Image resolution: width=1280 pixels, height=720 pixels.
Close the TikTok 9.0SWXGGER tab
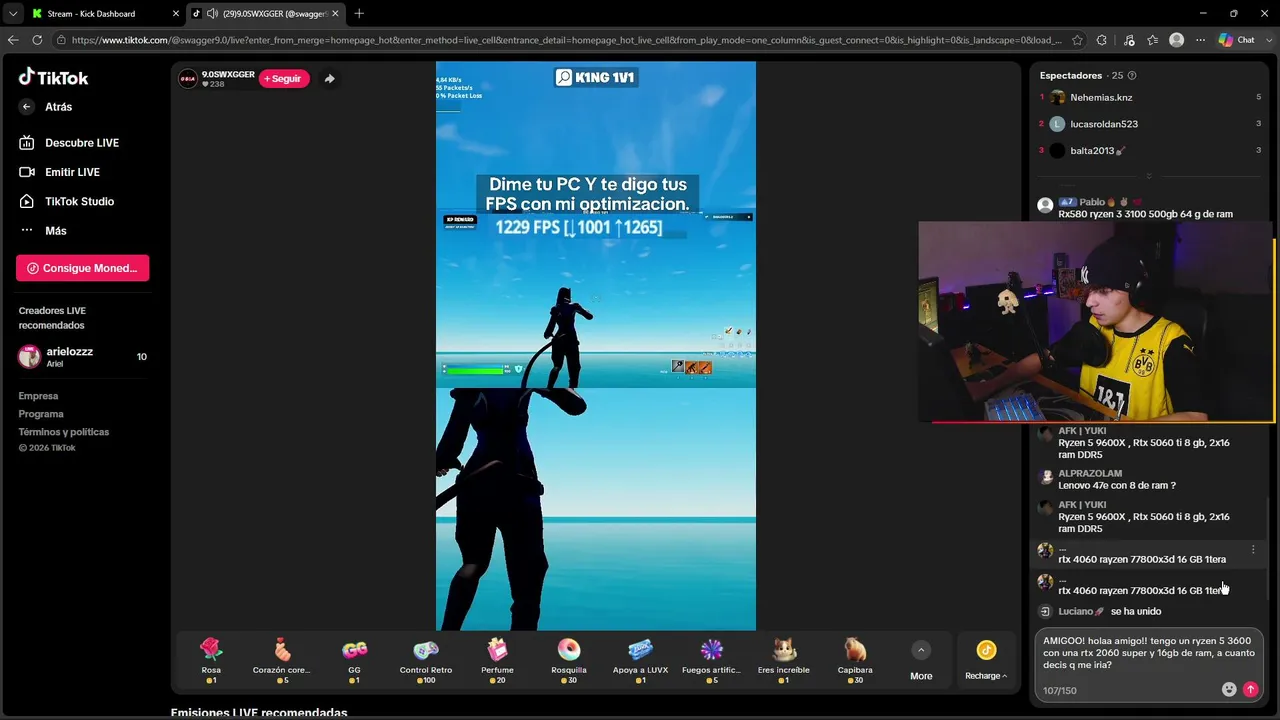335,14
